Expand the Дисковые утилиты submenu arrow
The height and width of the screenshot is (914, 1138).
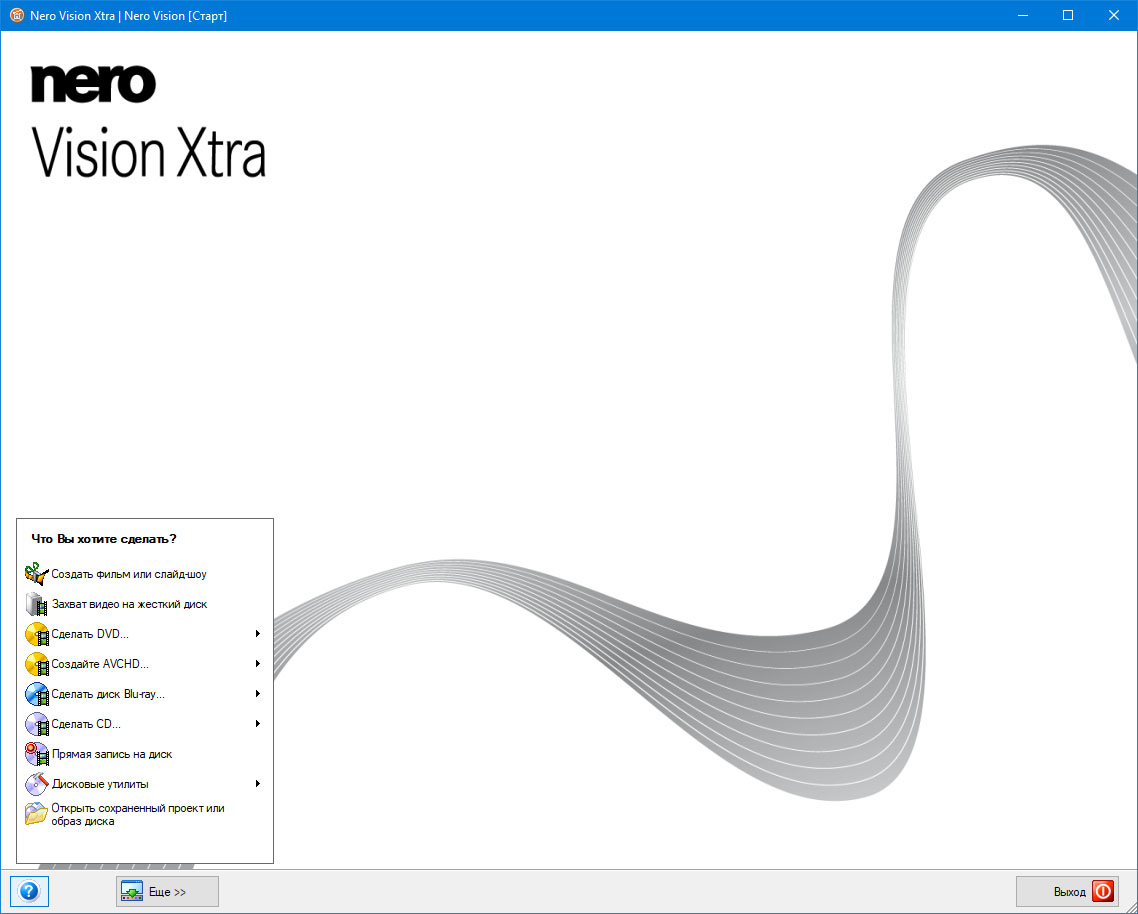258,784
